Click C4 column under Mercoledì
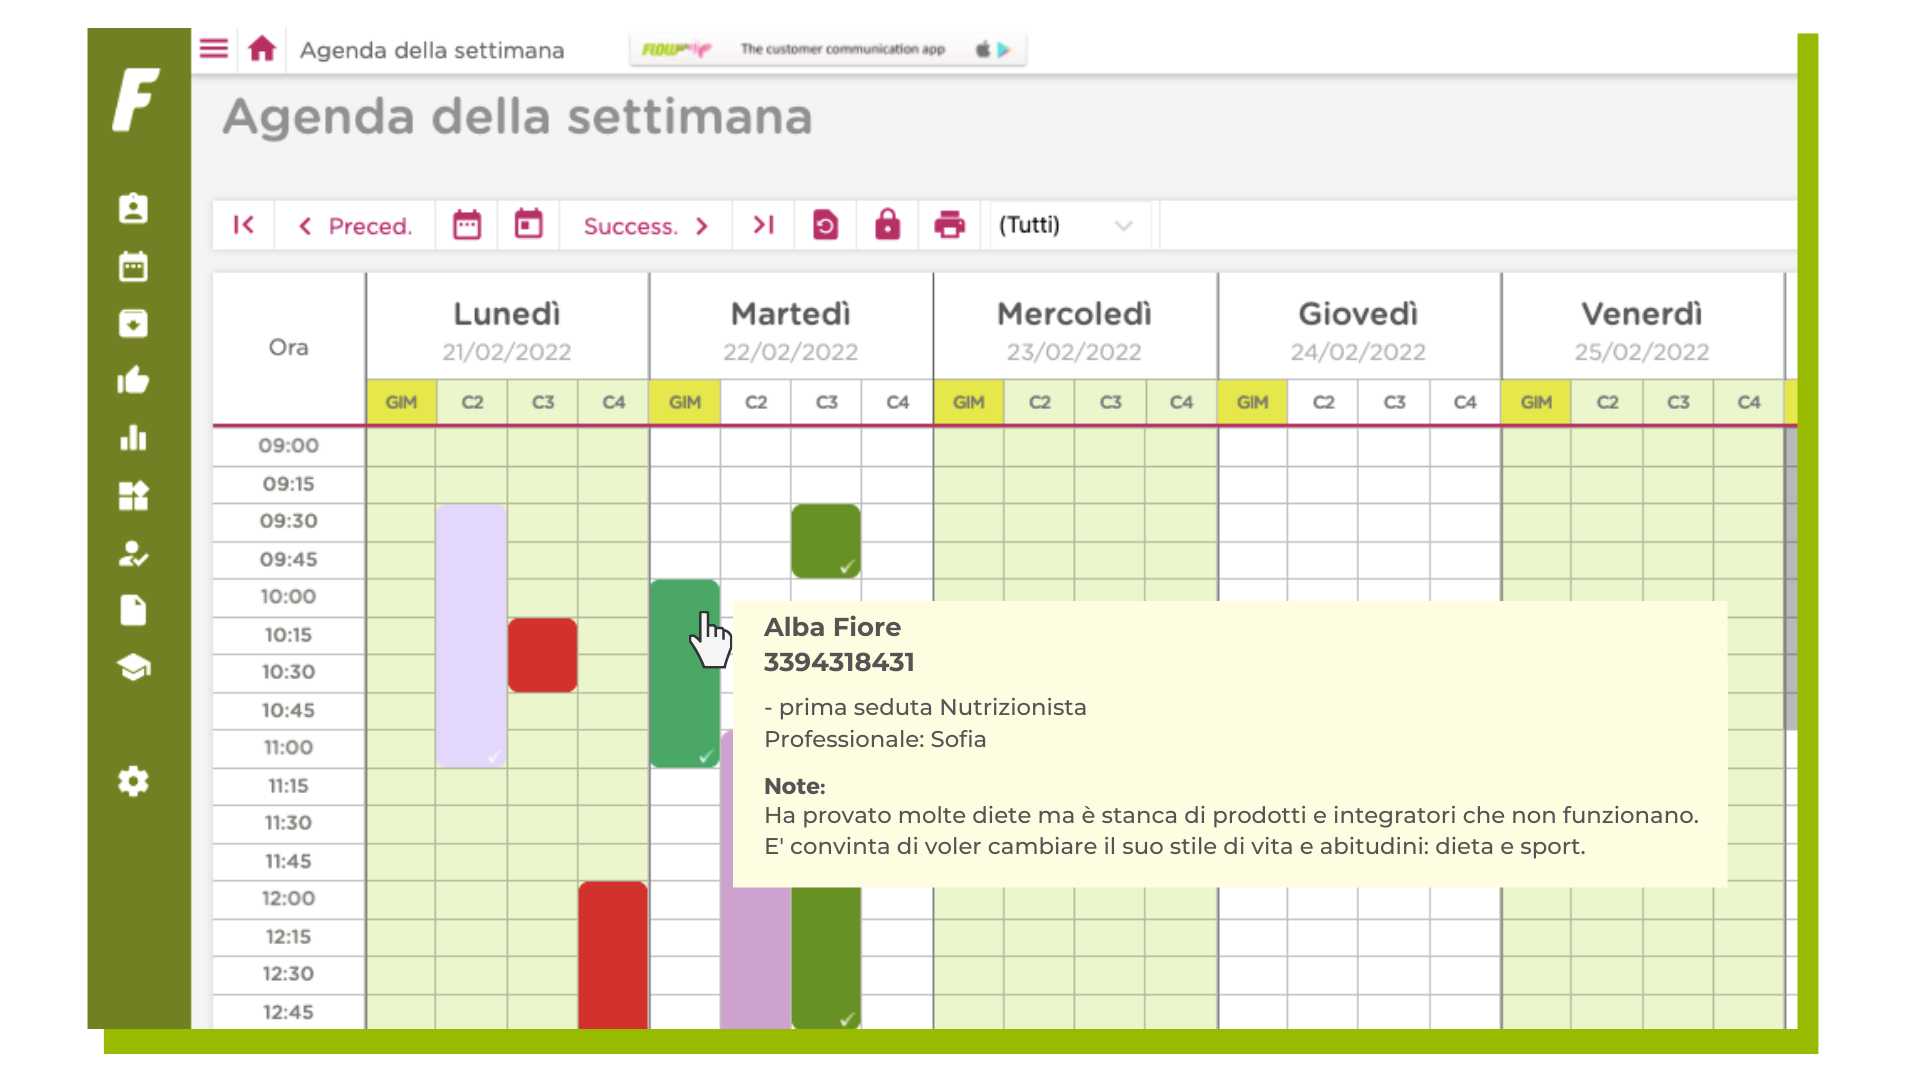The height and width of the screenshot is (1080, 1920). [x=1181, y=402]
